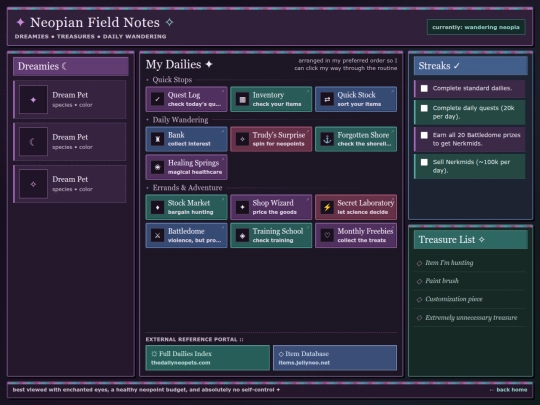Click the Battledome crossed swords icon
Viewport: 540px width, 405px height.
point(157,236)
